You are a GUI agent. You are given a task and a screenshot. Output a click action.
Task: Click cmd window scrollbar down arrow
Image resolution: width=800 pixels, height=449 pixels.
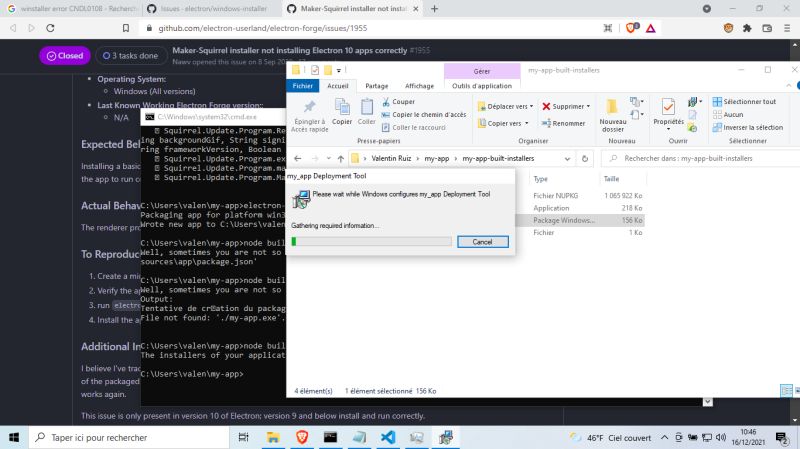(x=708, y=402)
